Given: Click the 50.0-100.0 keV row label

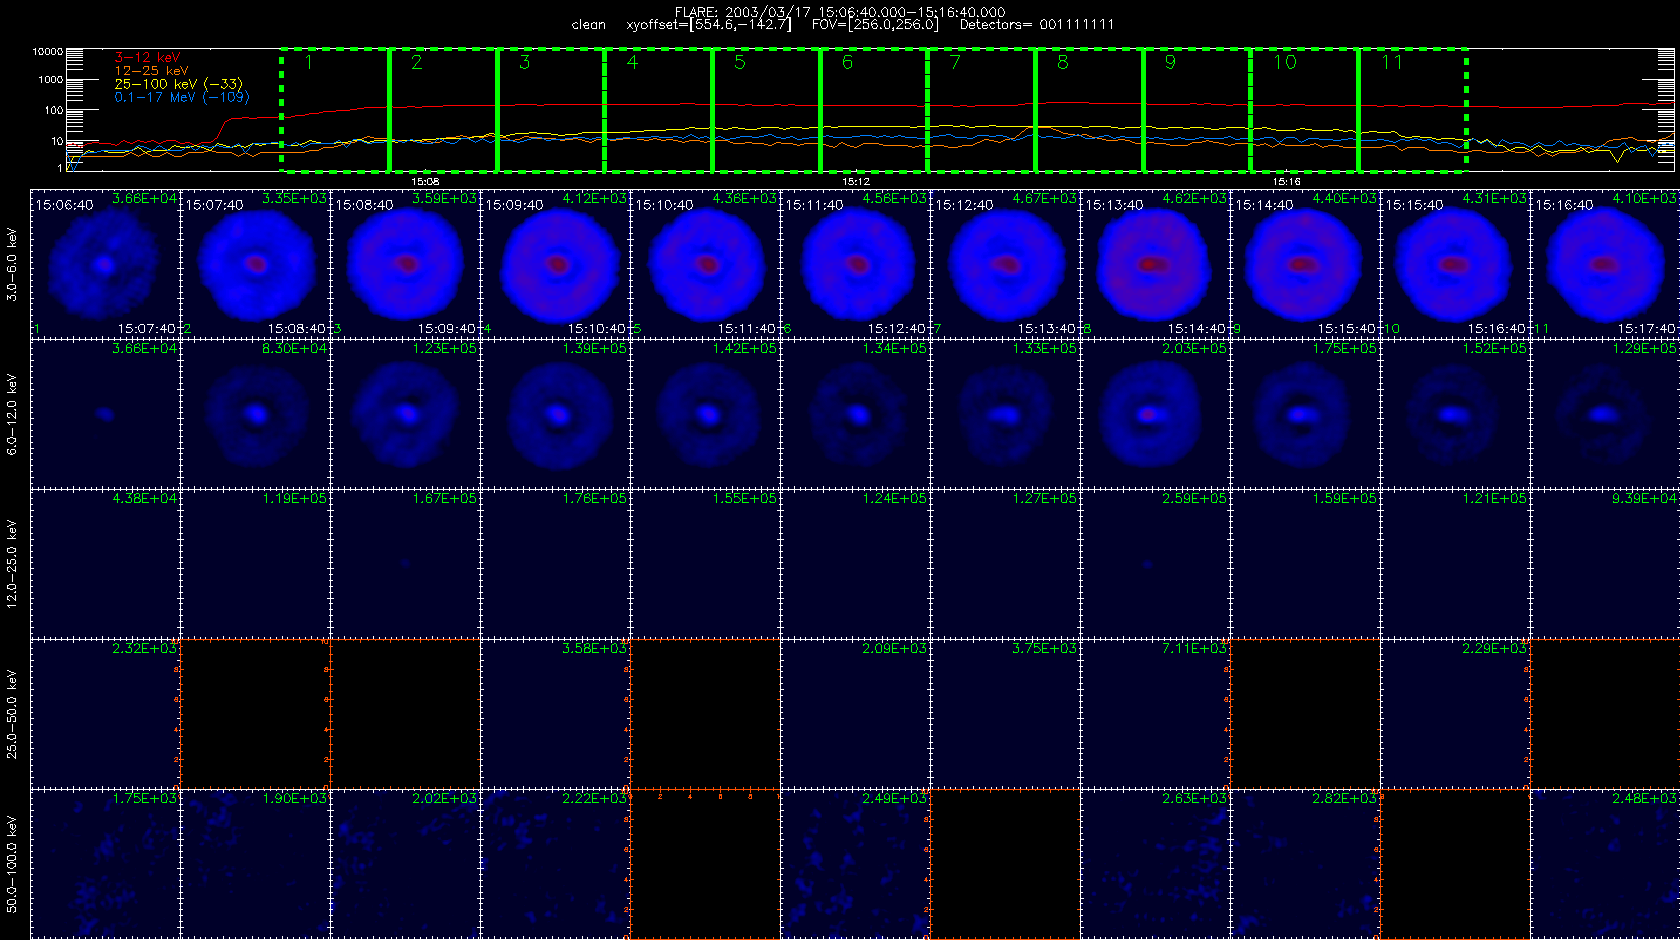Looking at the screenshot, I should click(x=12, y=864).
